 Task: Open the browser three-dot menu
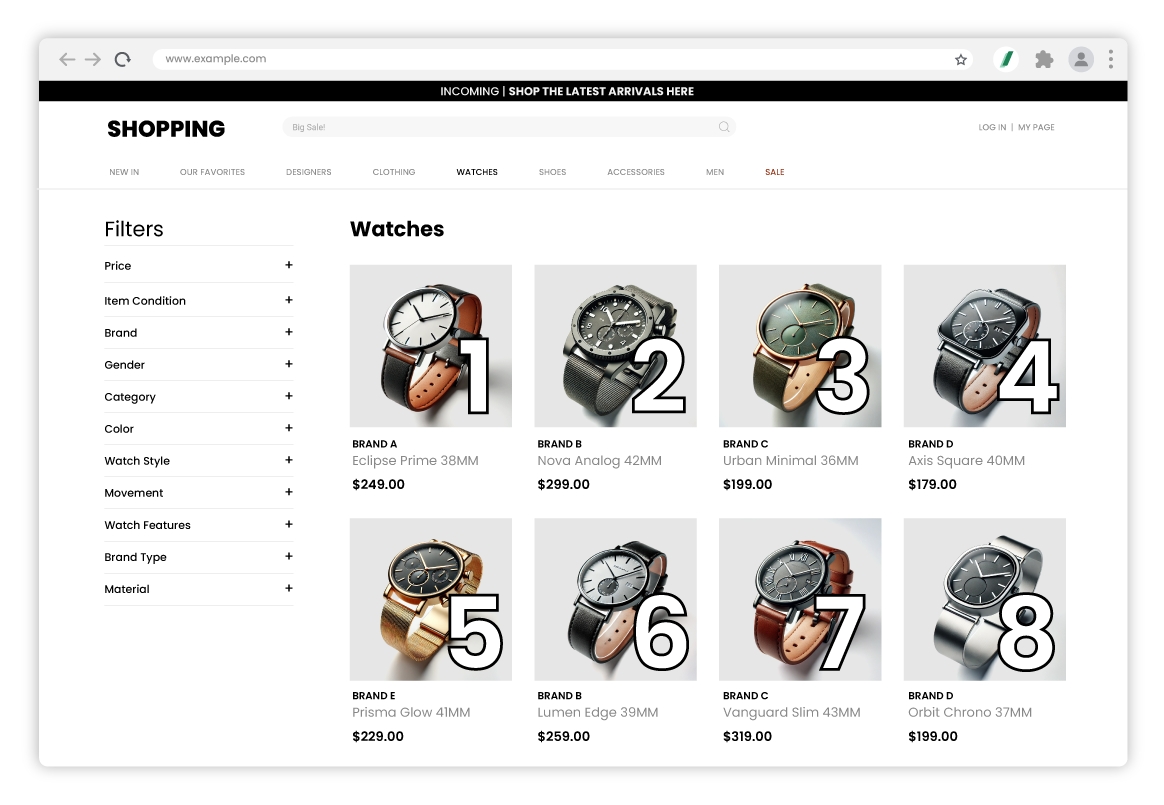(1110, 59)
